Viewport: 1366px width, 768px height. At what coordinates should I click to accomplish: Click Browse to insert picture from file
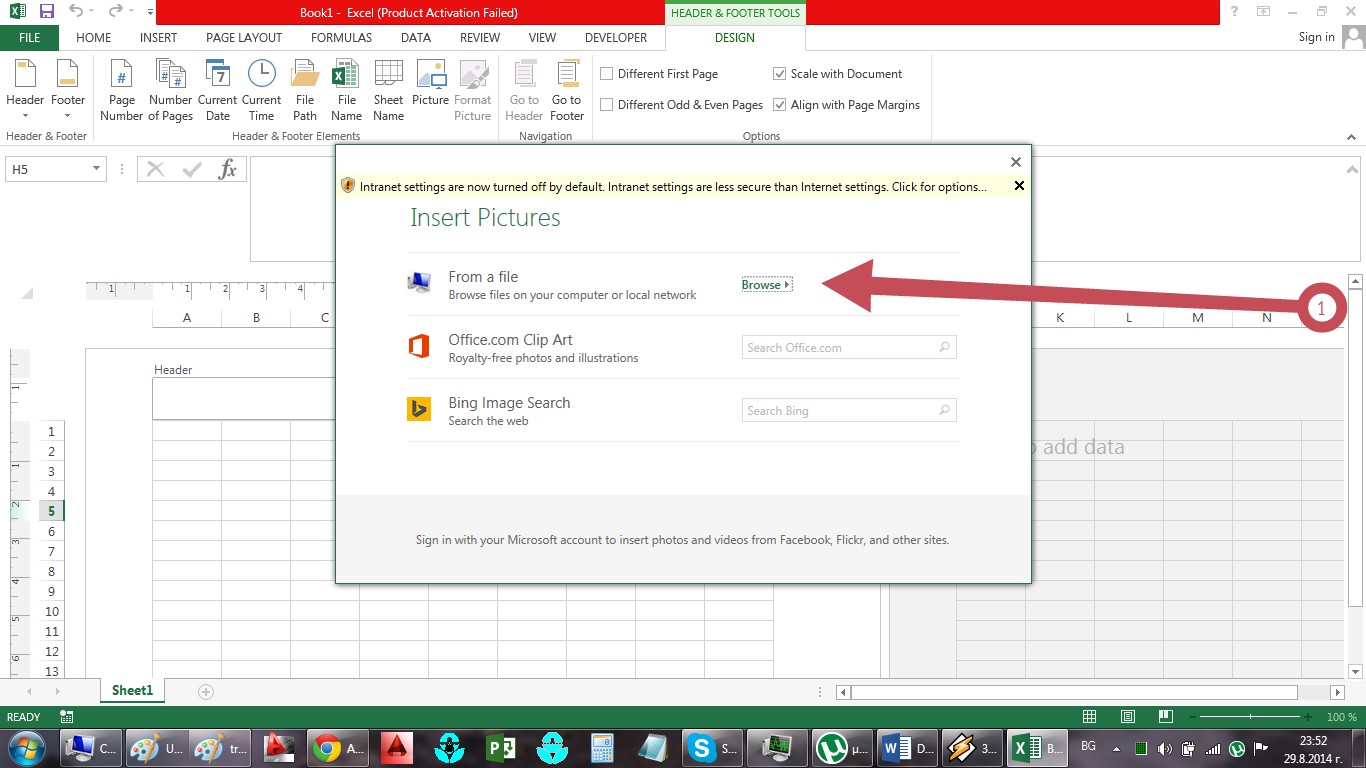click(x=766, y=285)
